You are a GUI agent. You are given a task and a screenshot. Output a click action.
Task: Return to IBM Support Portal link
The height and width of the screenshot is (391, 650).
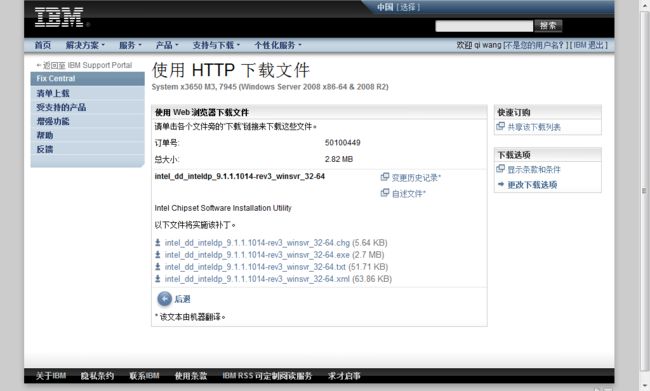(84, 65)
